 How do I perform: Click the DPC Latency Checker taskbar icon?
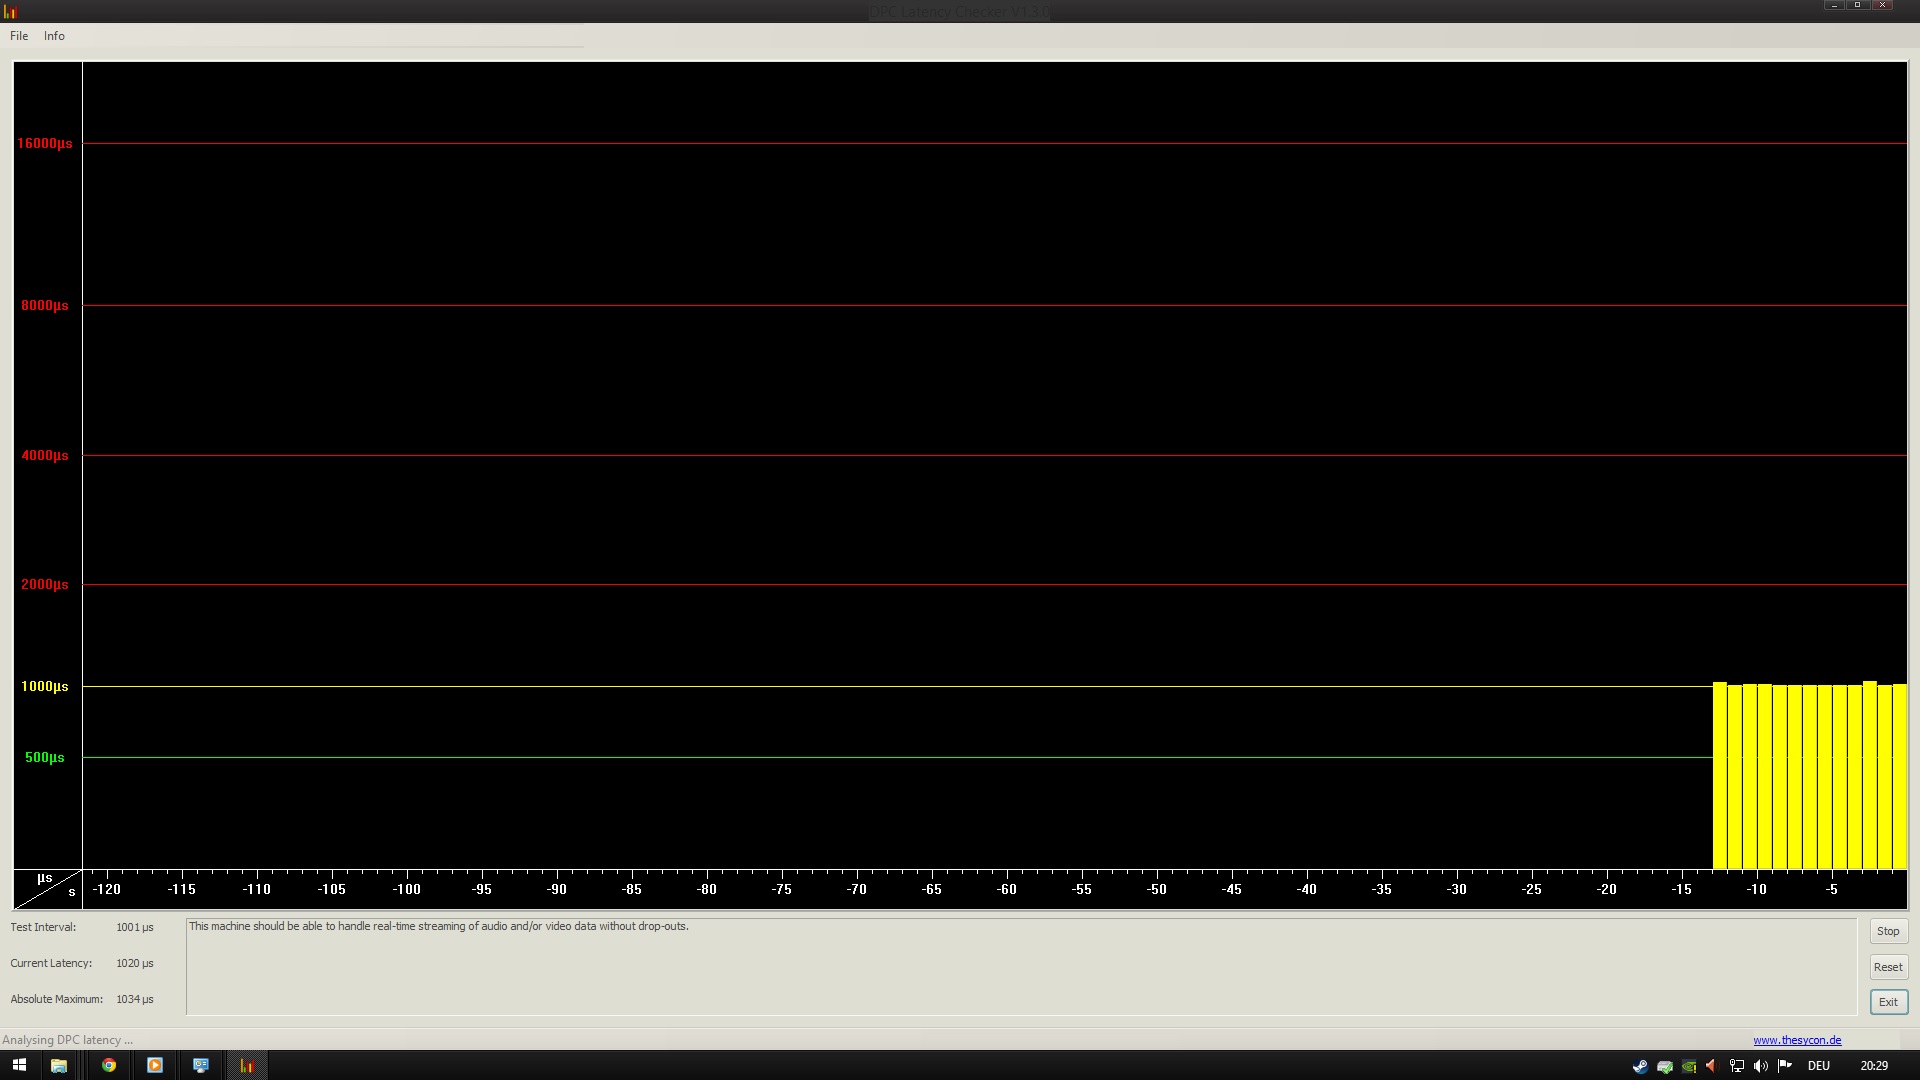(247, 1065)
